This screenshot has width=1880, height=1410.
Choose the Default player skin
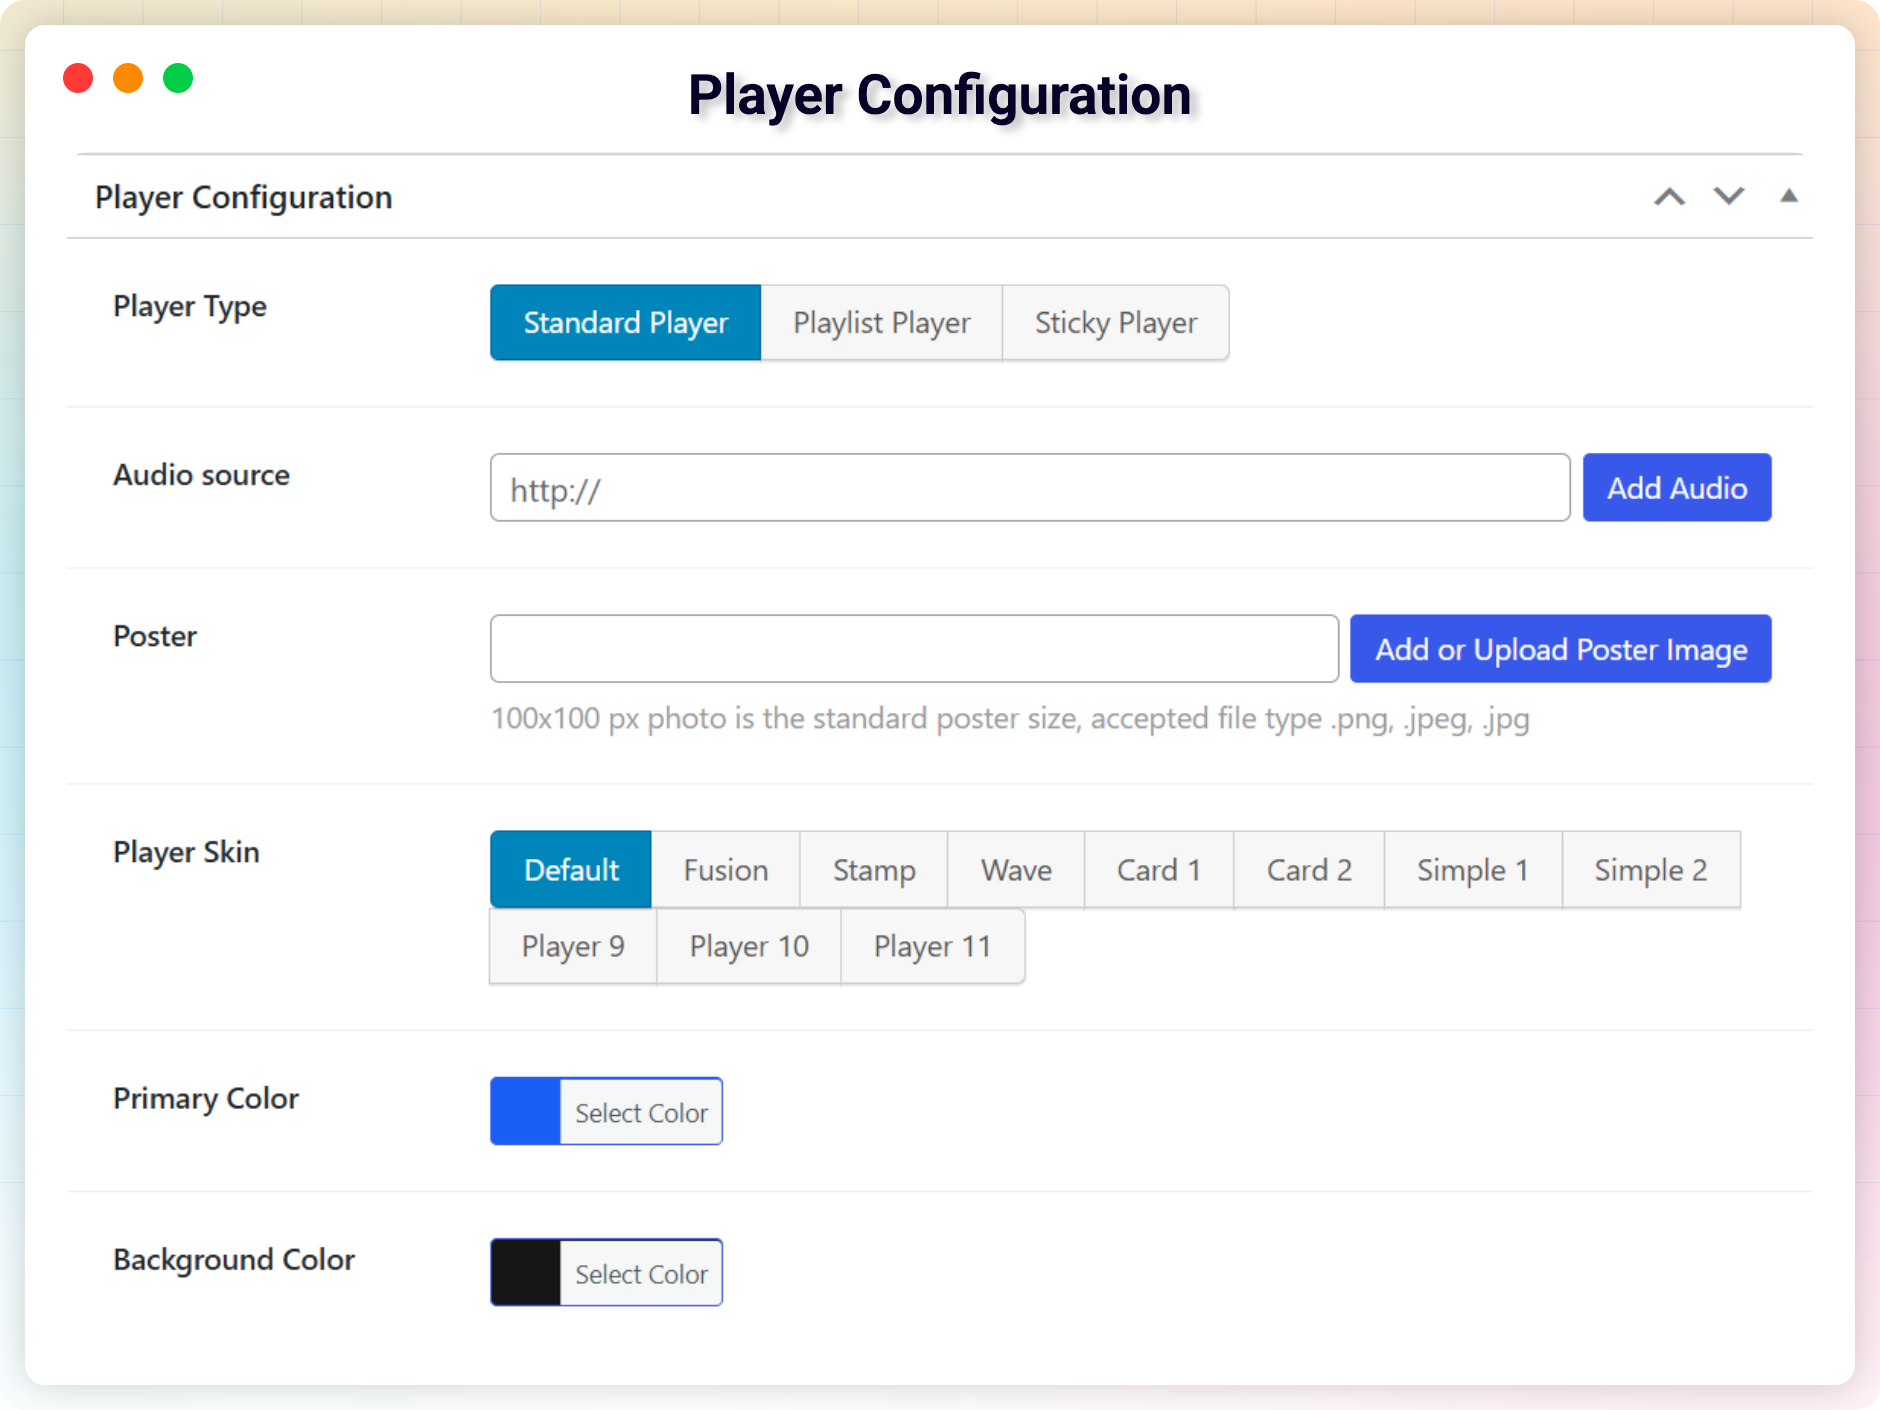tap(571, 870)
